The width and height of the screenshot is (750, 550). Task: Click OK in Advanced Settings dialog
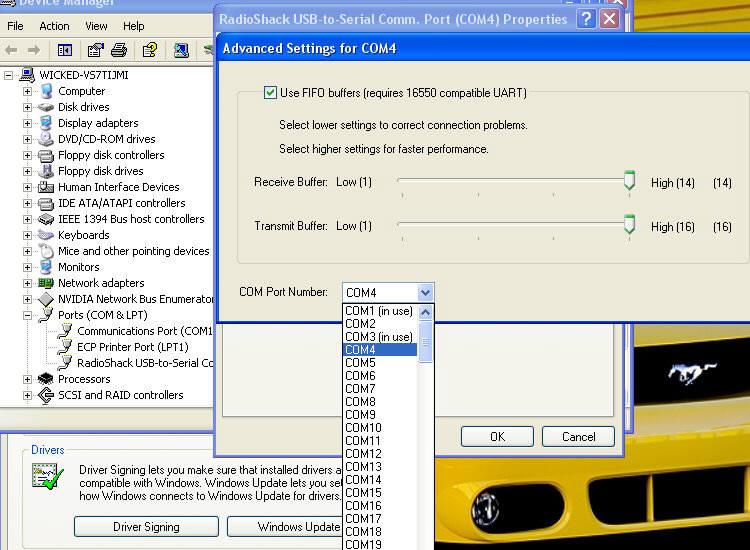coord(497,437)
